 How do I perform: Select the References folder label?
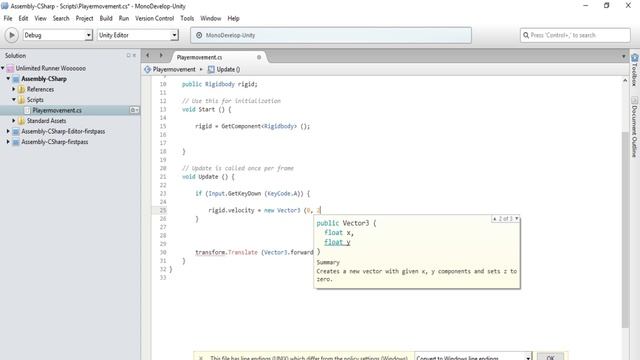40,89
